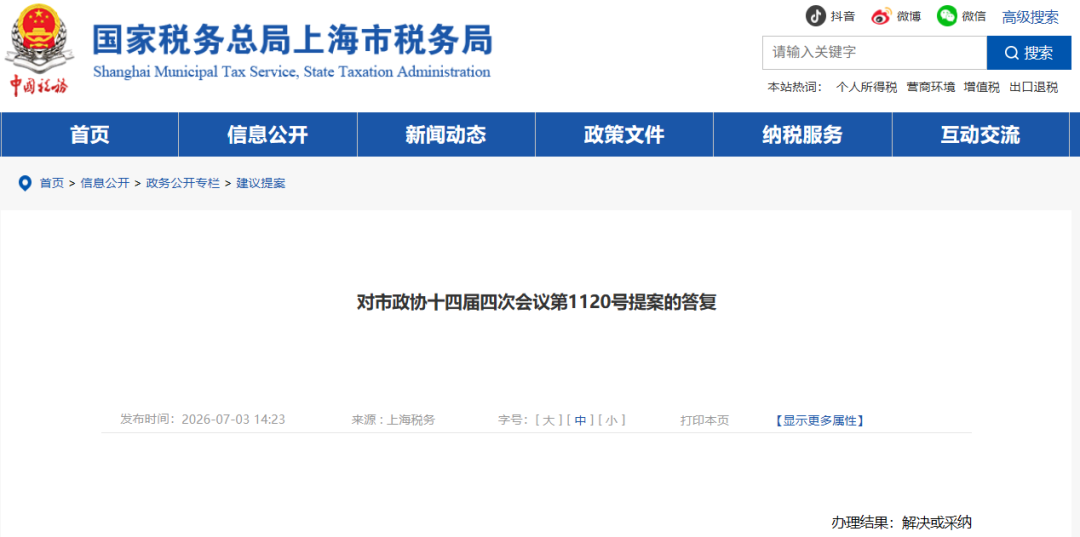Image resolution: width=1080 pixels, height=537 pixels.
Task: Set font size to 小
Action: (612, 420)
